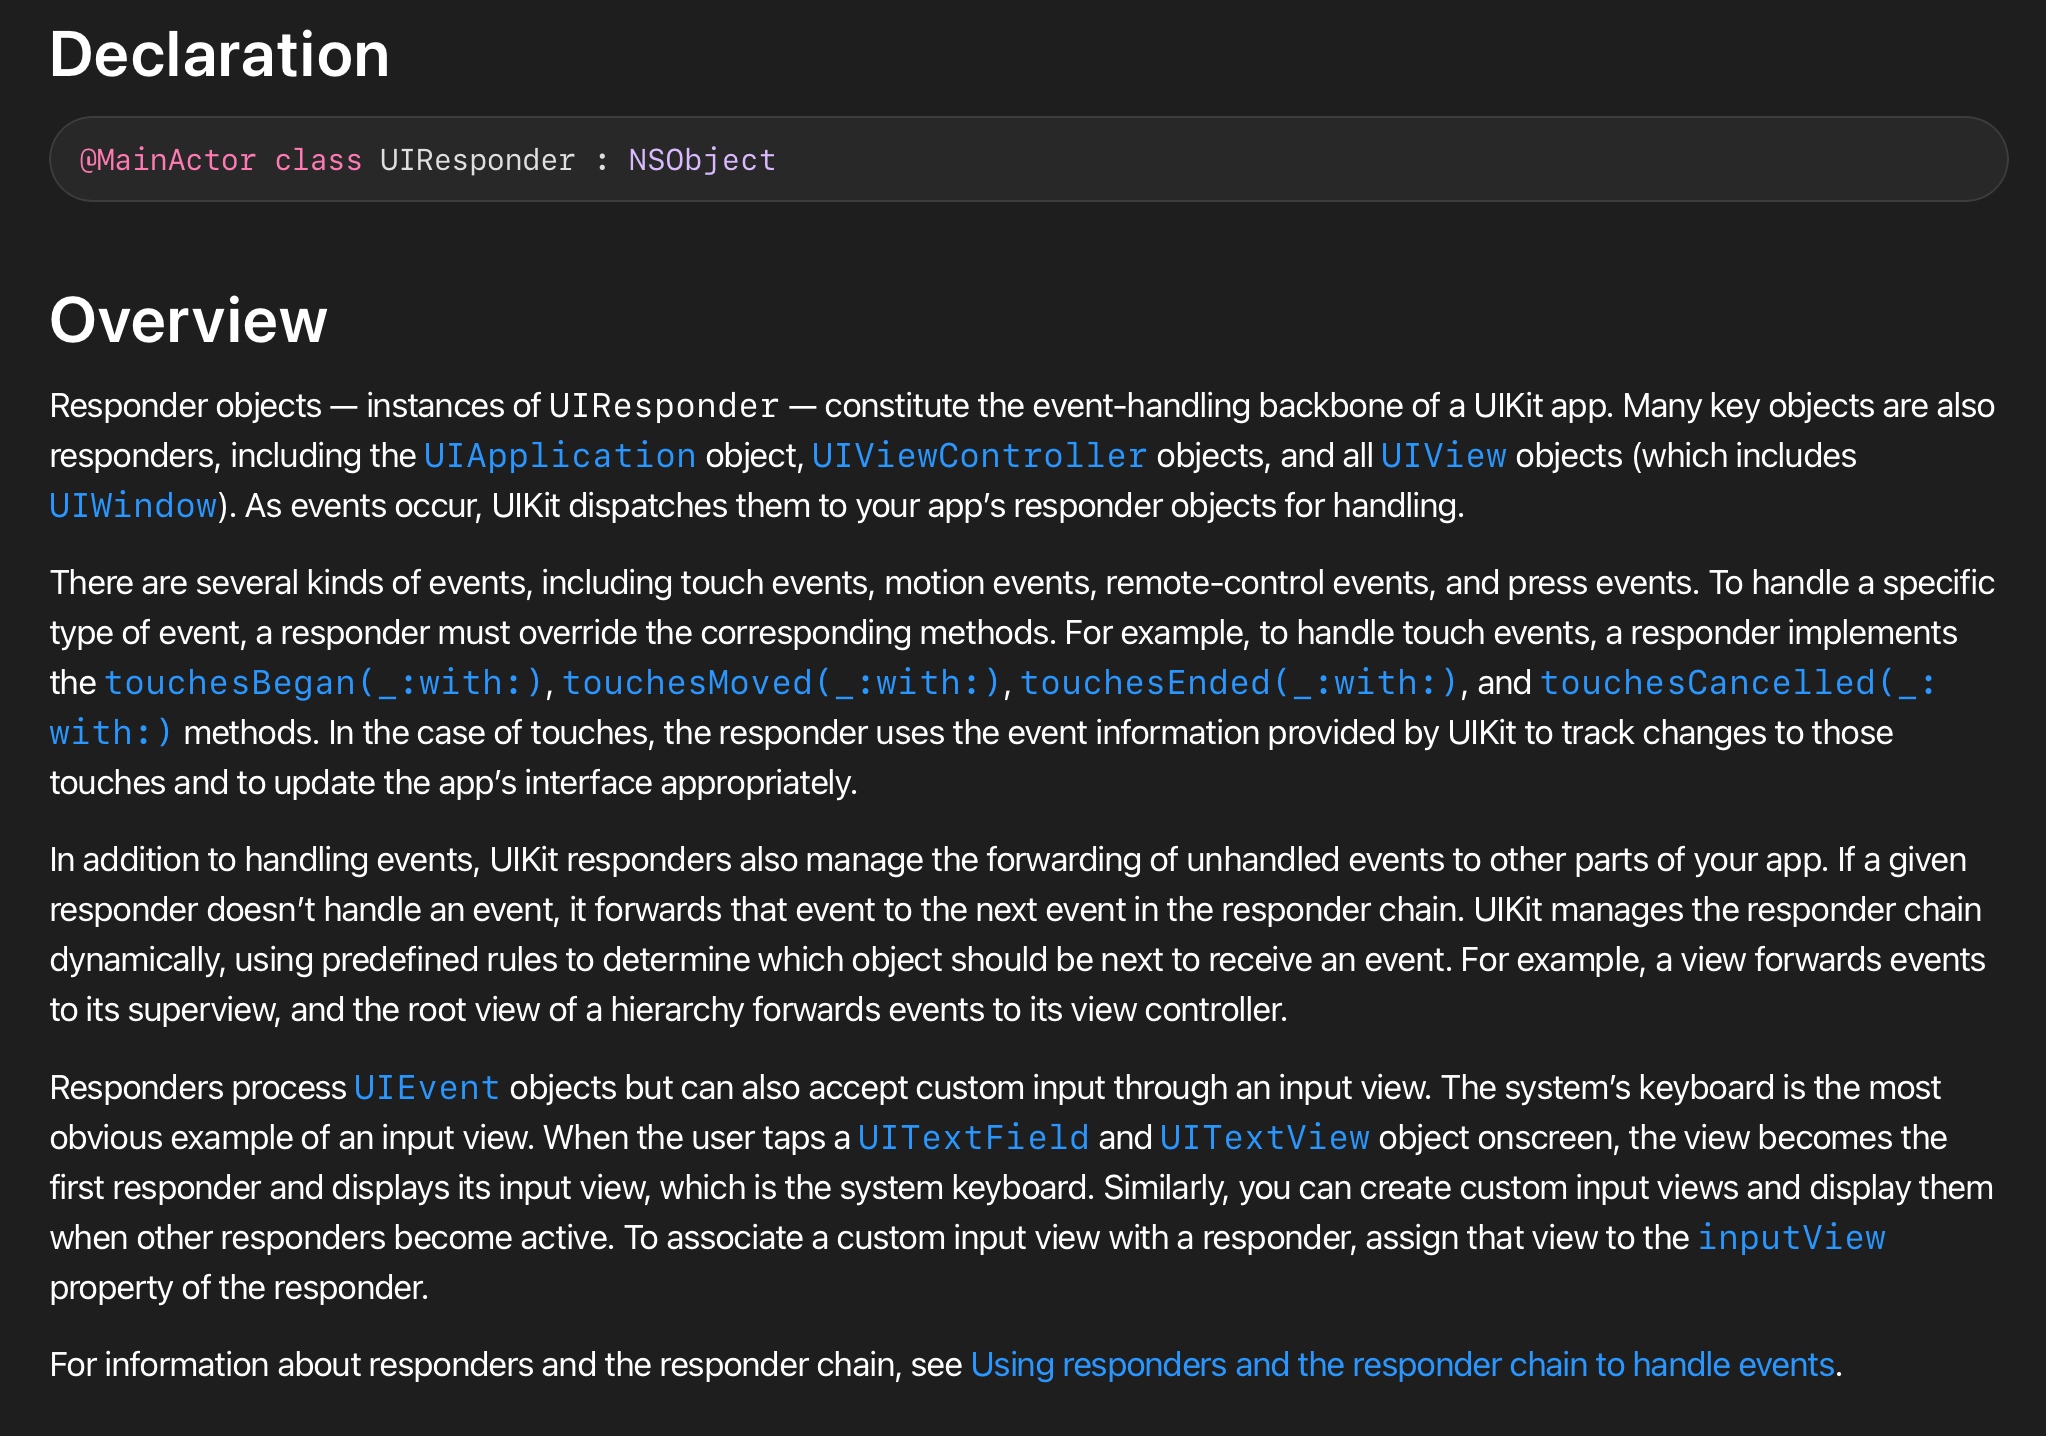
Task: Open touchesCancelled(_:with:) method link
Action: (x=1738, y=683)
